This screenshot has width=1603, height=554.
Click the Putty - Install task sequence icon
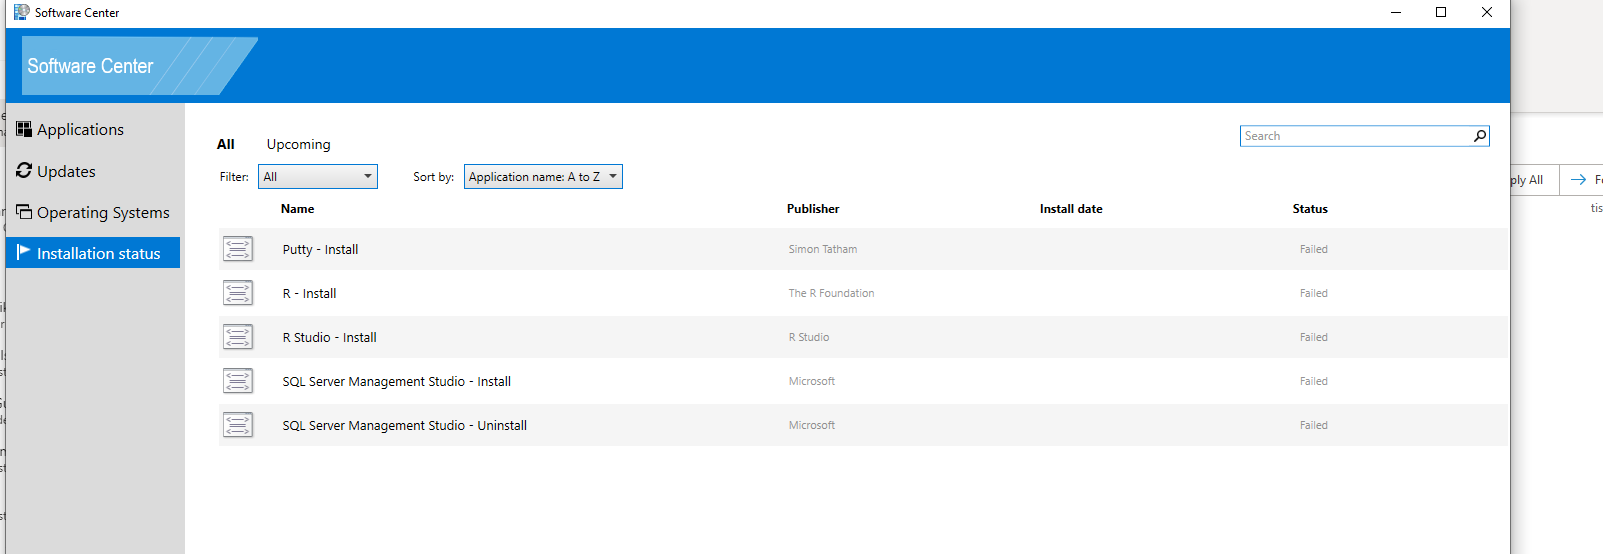click(x=238, y=249)
